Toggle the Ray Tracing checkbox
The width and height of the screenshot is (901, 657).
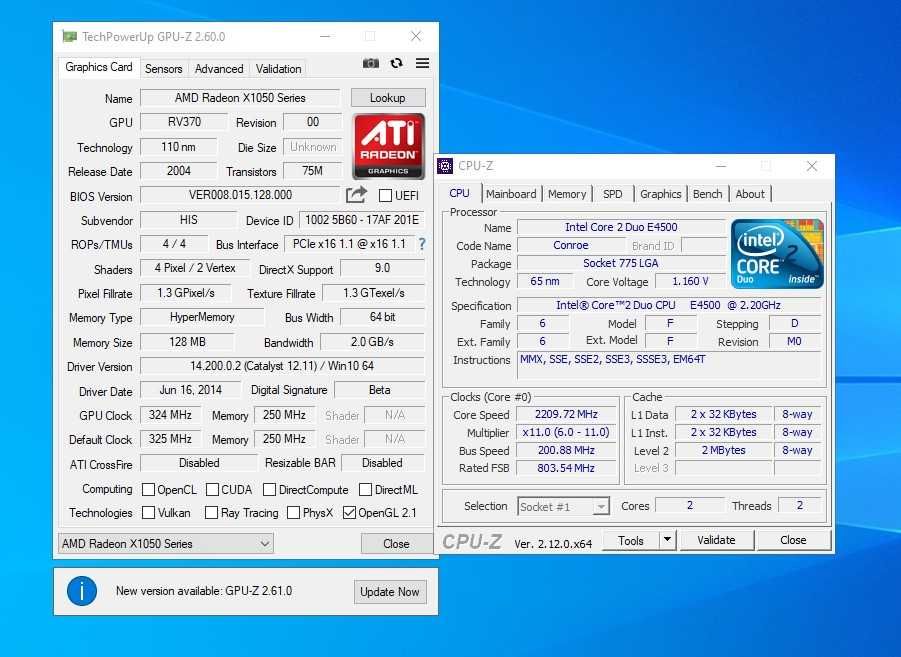point(211,512)
